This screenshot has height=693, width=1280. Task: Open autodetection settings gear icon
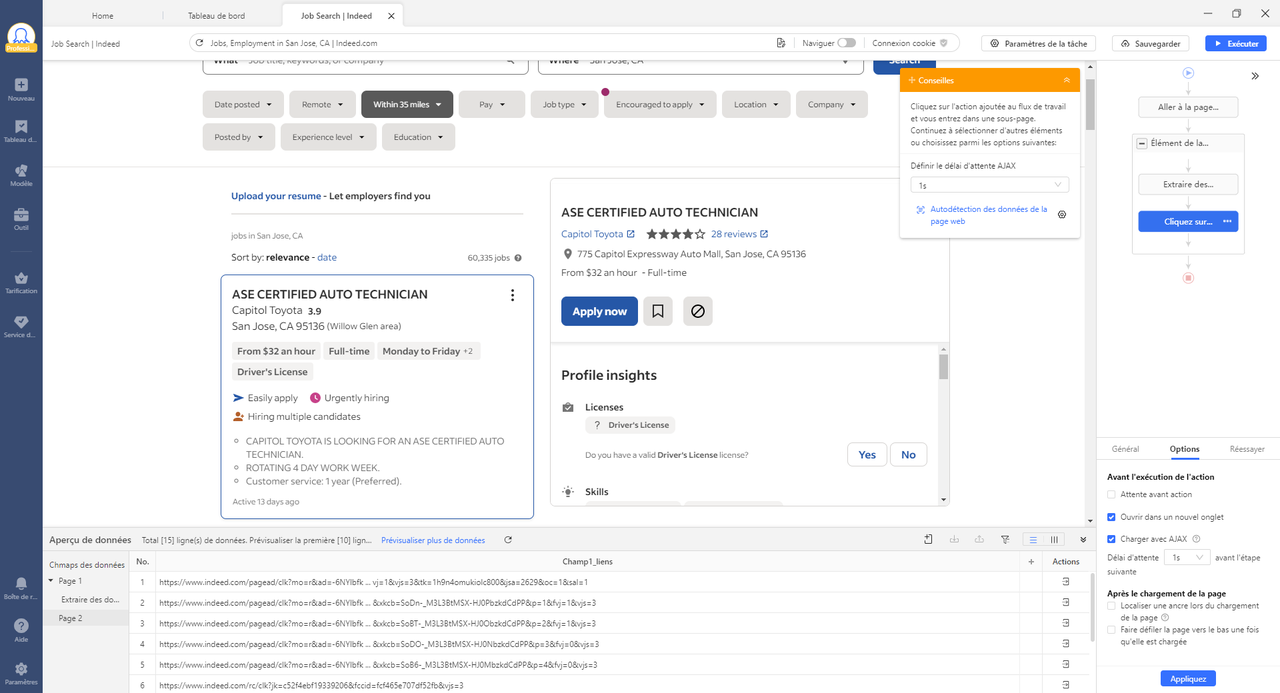point(1062,214)
